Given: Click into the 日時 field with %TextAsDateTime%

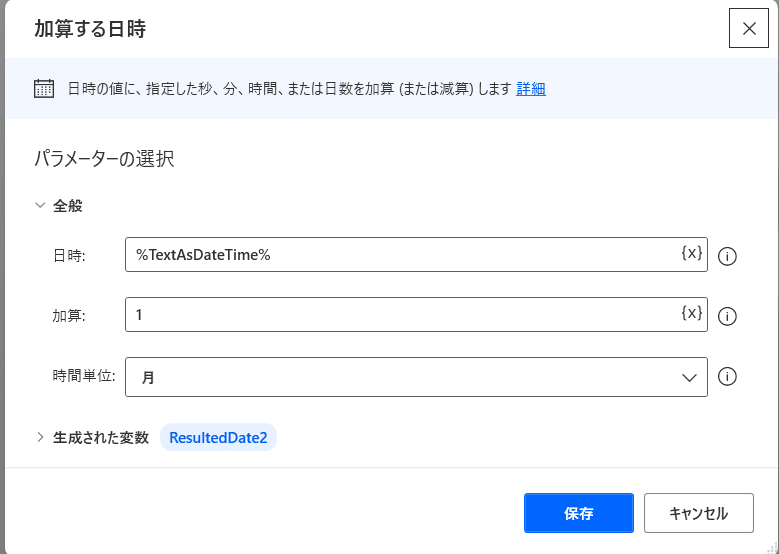Looking at the screenshot, I should click(416, 254).
